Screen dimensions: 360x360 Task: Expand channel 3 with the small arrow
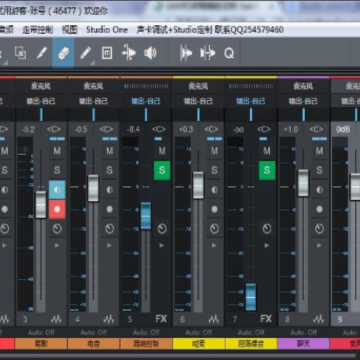coord(57,245)
